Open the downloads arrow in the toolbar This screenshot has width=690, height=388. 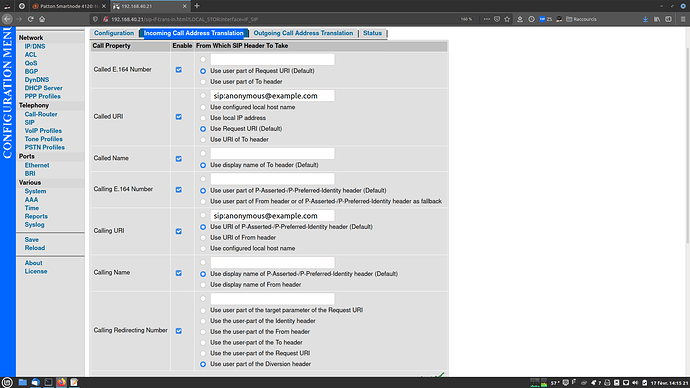pyautogui.click(x=645, y=19)
